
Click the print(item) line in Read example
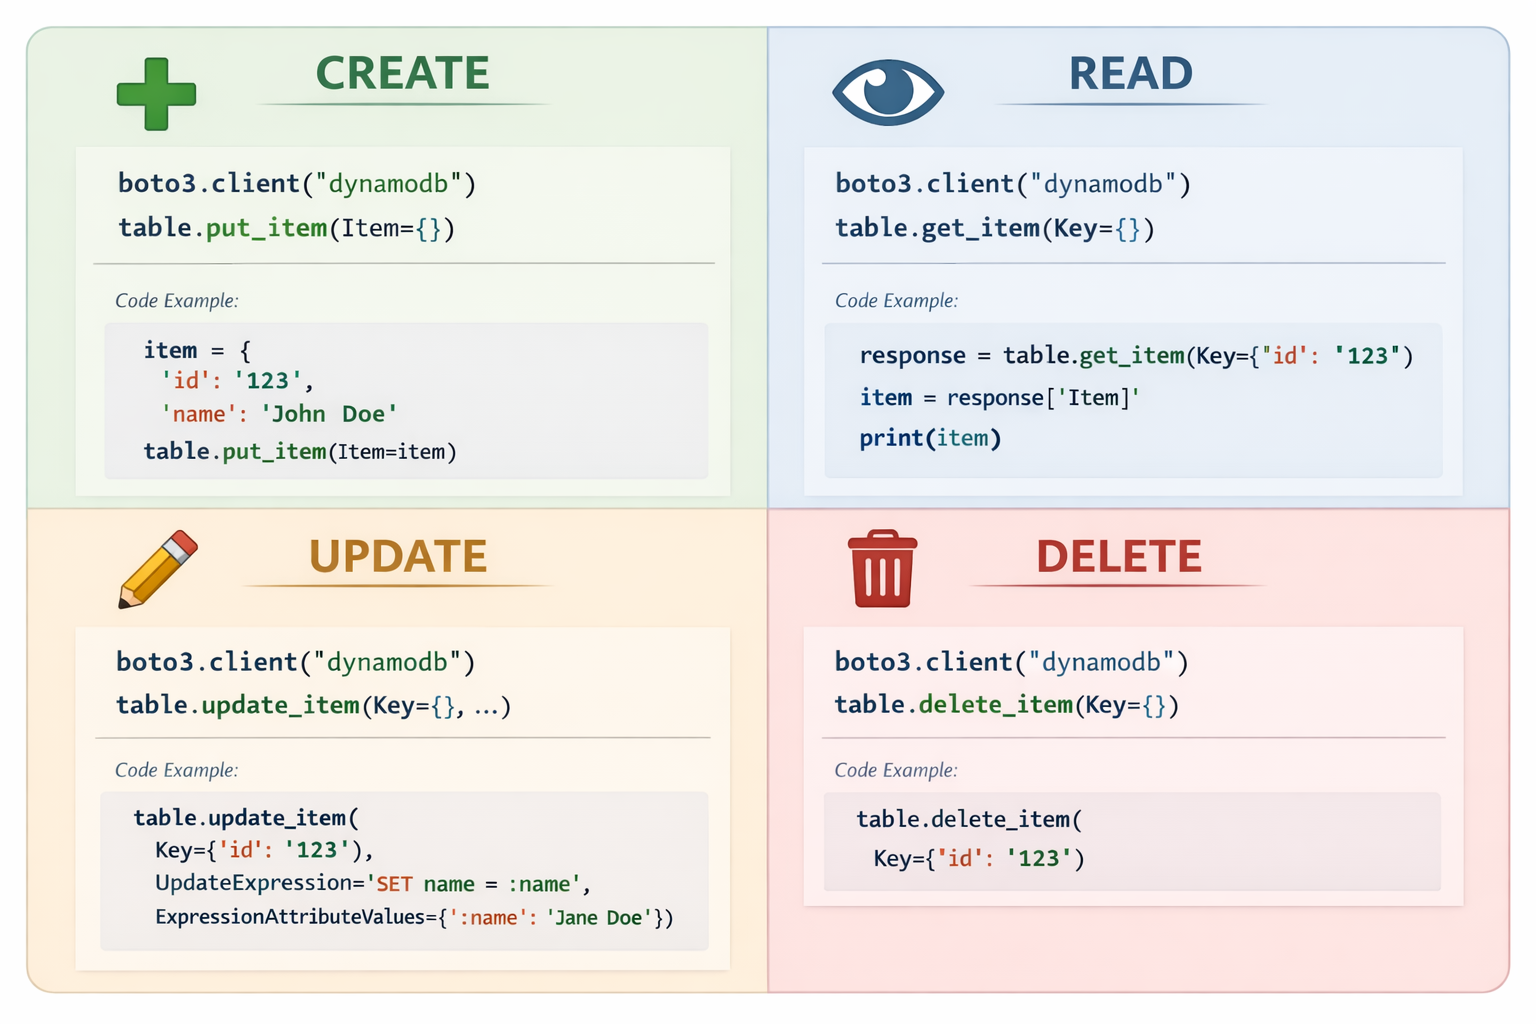point(930,438)
